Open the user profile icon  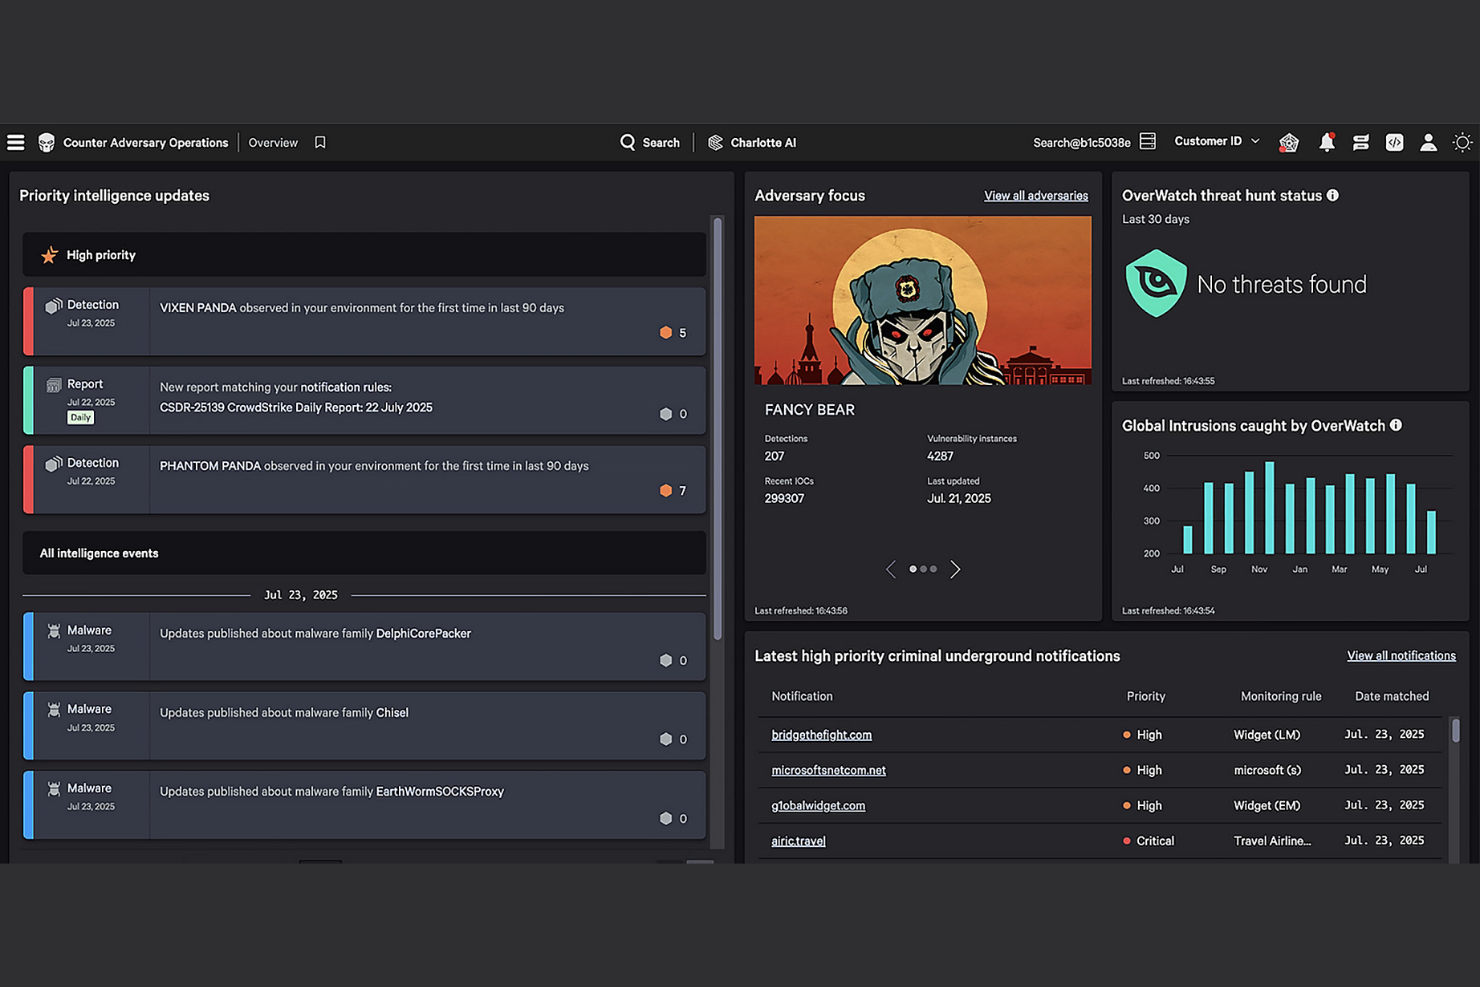pos(1428,142)
